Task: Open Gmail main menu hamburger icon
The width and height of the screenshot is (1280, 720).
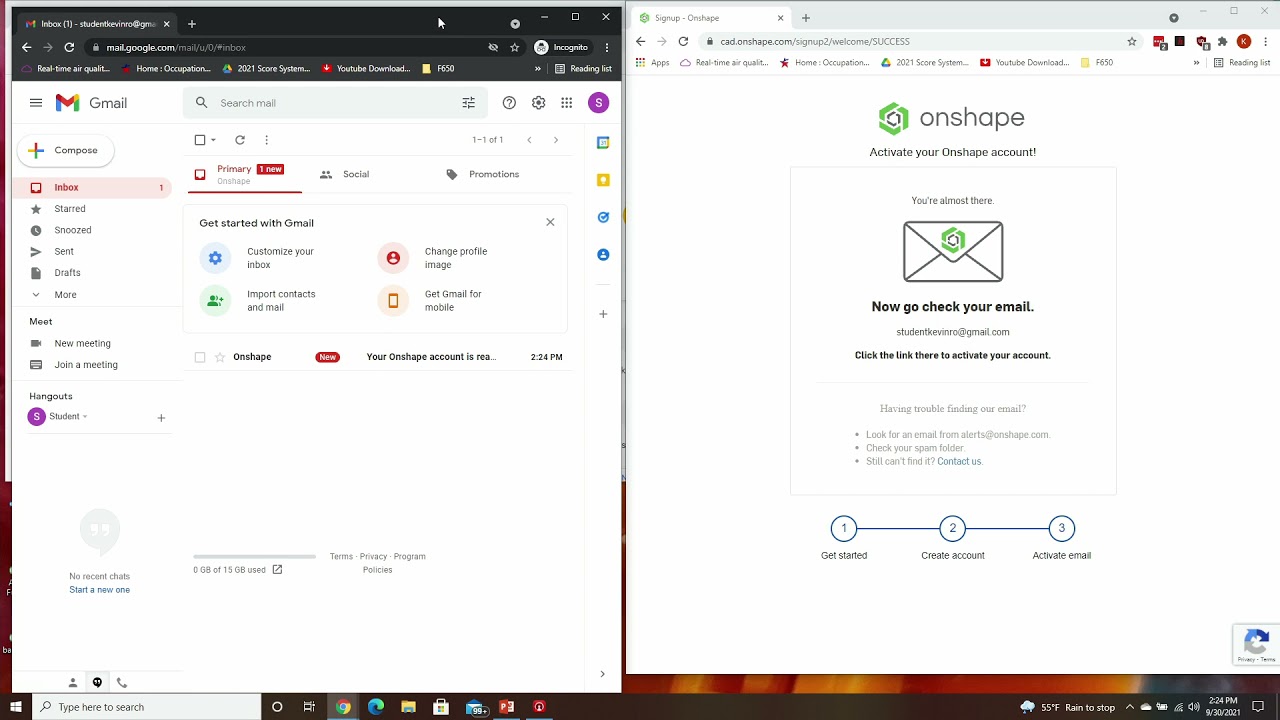Action: coord(36,103)
